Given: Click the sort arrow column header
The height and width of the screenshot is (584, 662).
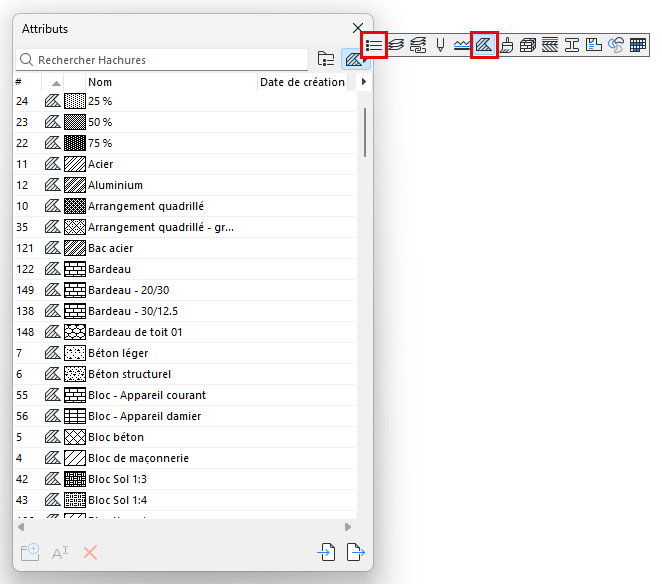Looking at the screenshot, I should [53, 82].
